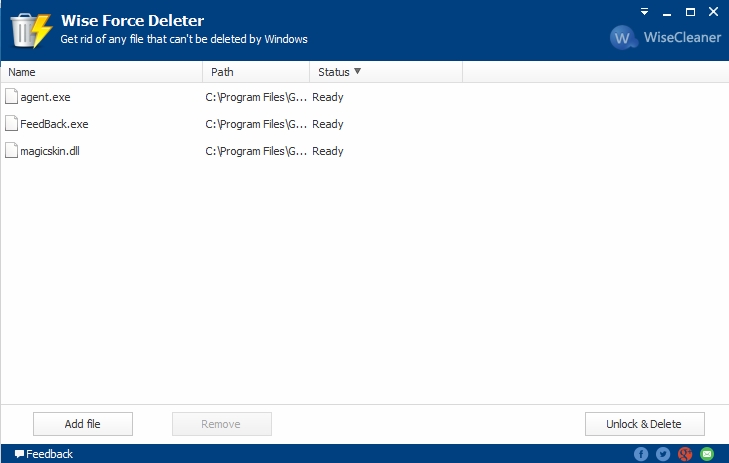Open the Google Plus share icon
729x463 pixels.
pyautogui.click(x=685, y=454)
